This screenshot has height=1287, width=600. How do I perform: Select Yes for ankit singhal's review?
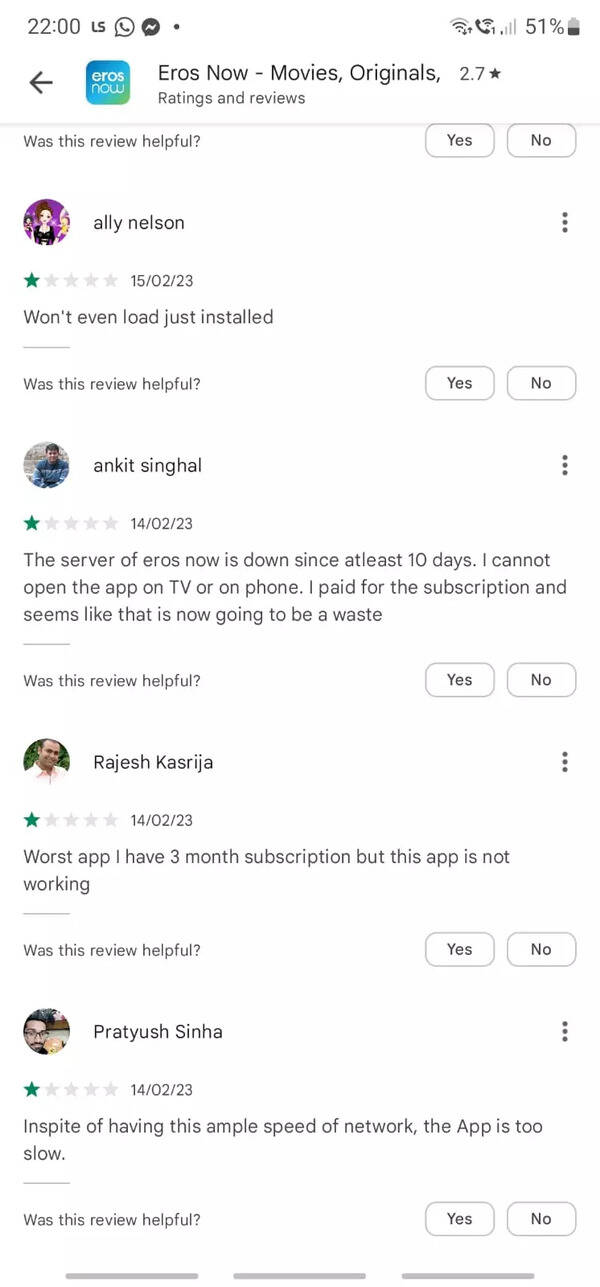pyautogui.click(x=460, y=680)
